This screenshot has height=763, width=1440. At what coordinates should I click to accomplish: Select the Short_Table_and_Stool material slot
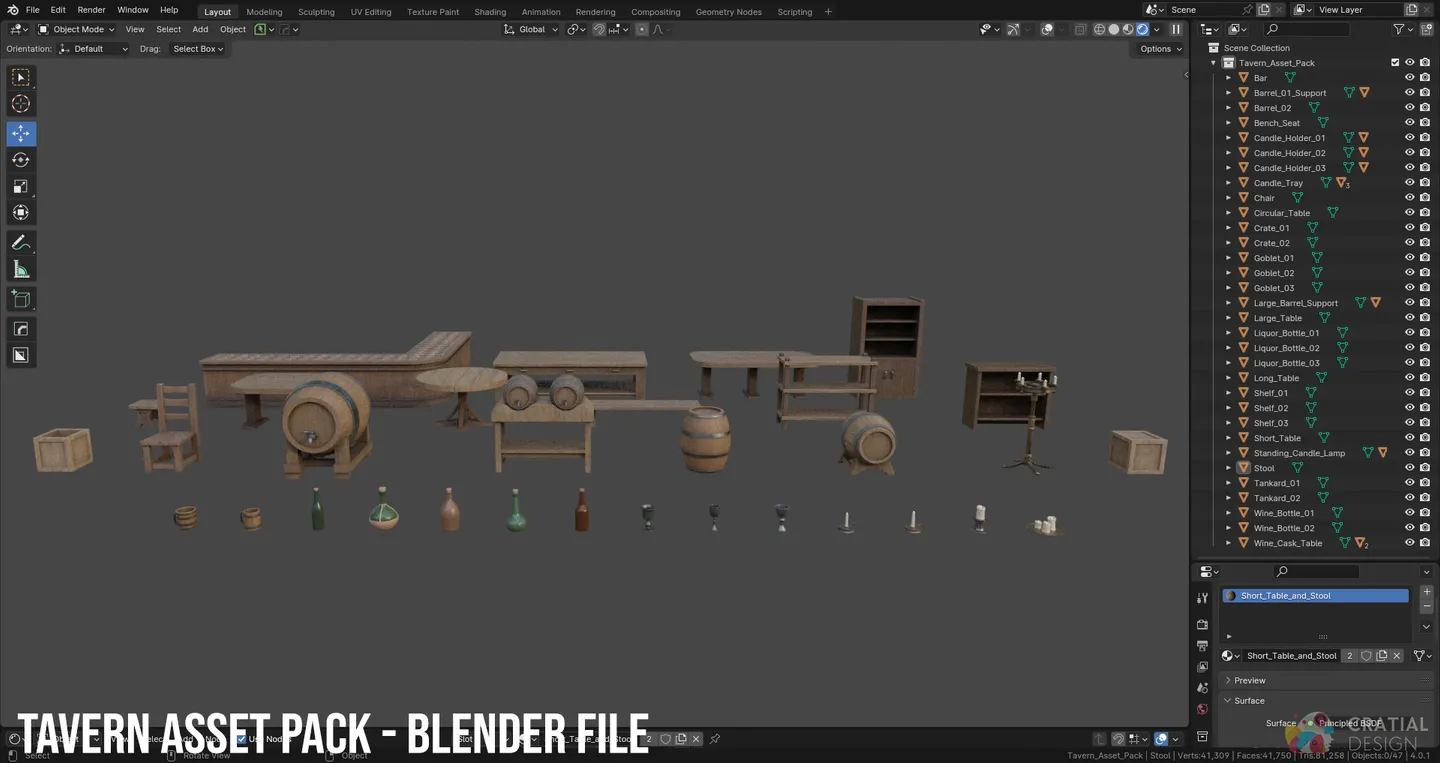[1315, 595]
